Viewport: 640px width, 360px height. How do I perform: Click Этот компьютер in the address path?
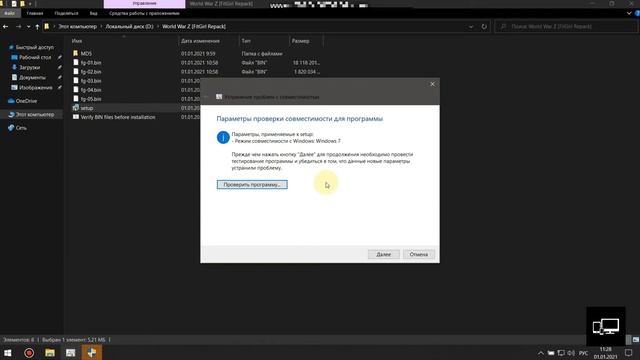pos(78,27)
